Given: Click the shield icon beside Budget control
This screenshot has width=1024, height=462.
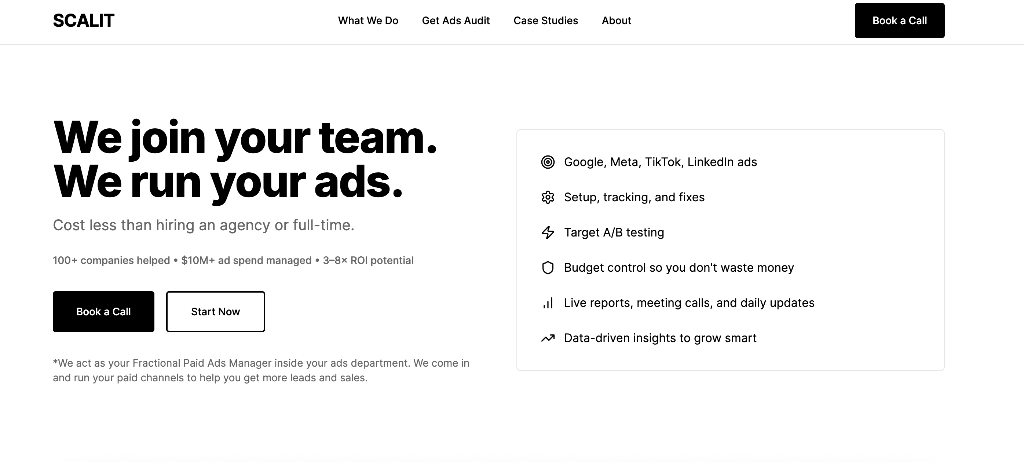Looking at the screenshot, I should point(548,268).
